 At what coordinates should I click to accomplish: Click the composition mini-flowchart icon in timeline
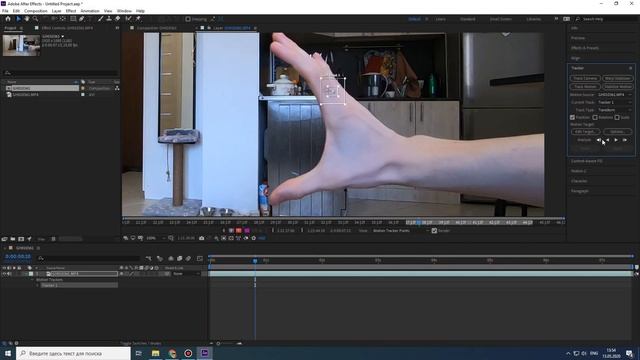pos(149,258)
